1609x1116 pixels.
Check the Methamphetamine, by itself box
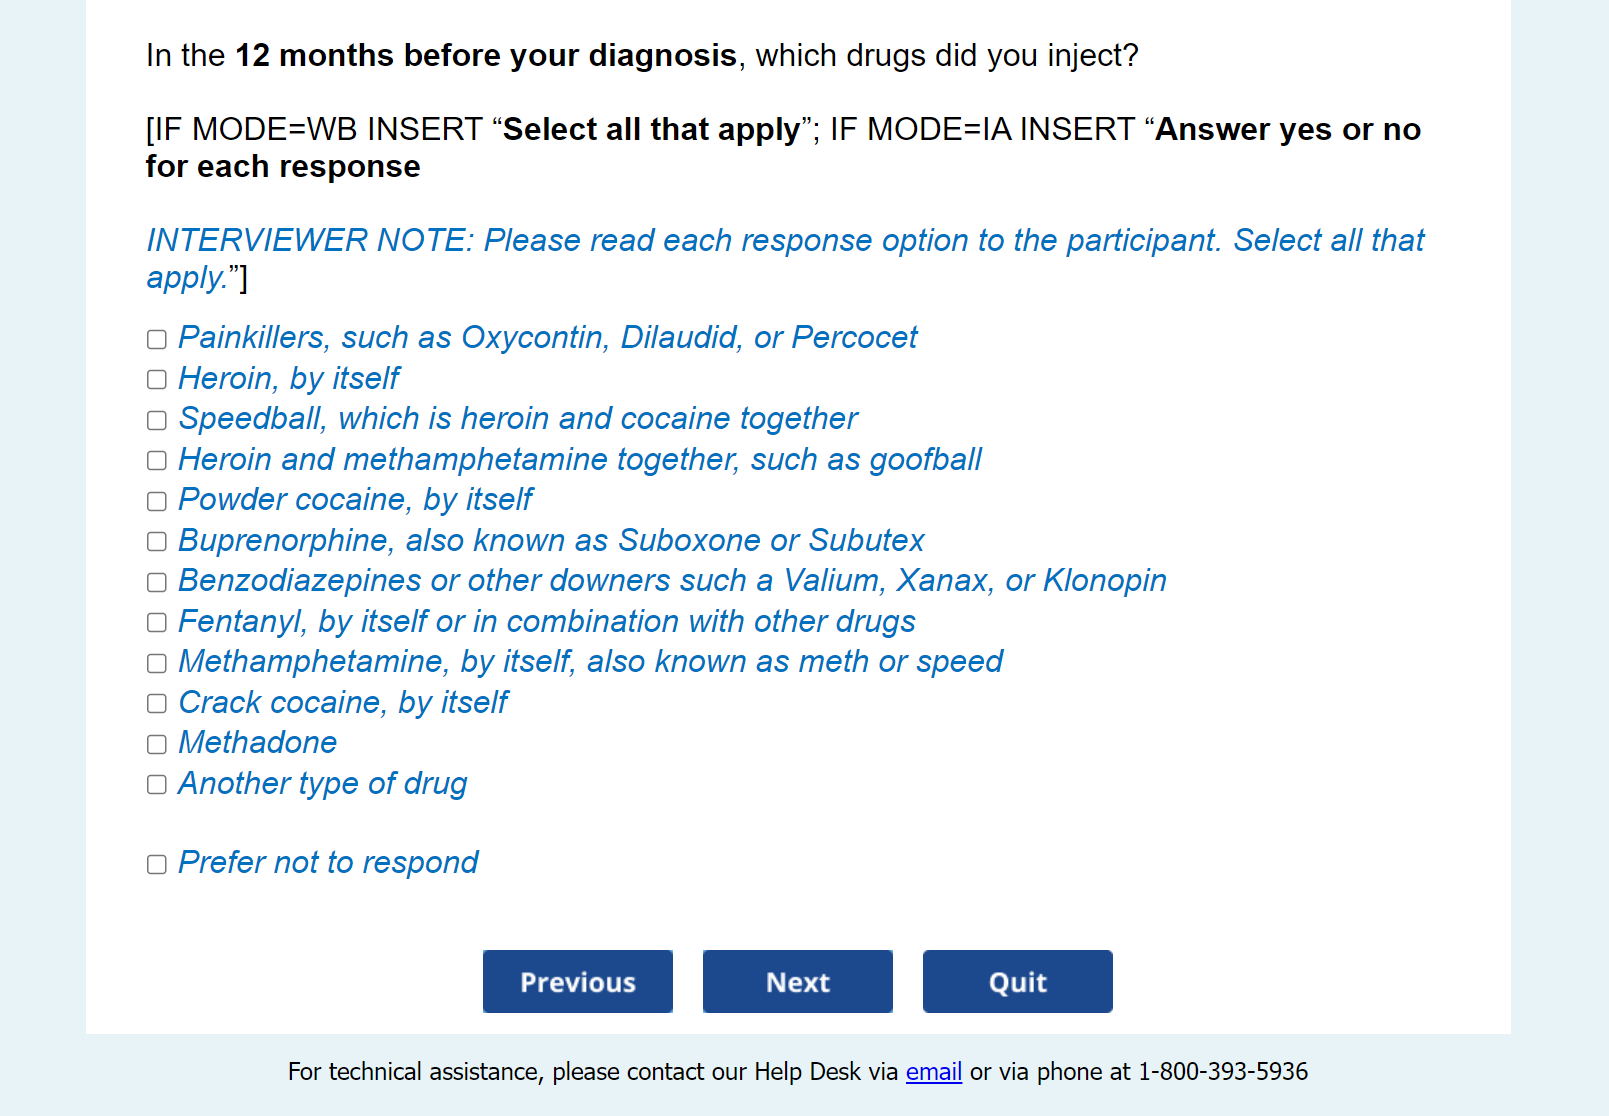pos(157,664)
